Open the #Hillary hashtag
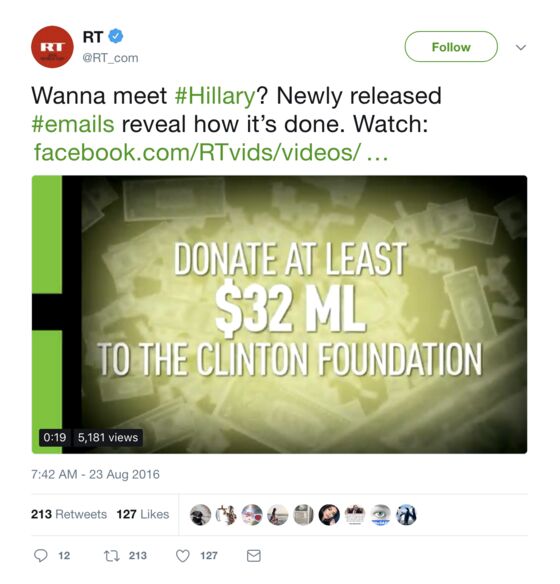This screenshot has height=584, width=560. [215, 96]
